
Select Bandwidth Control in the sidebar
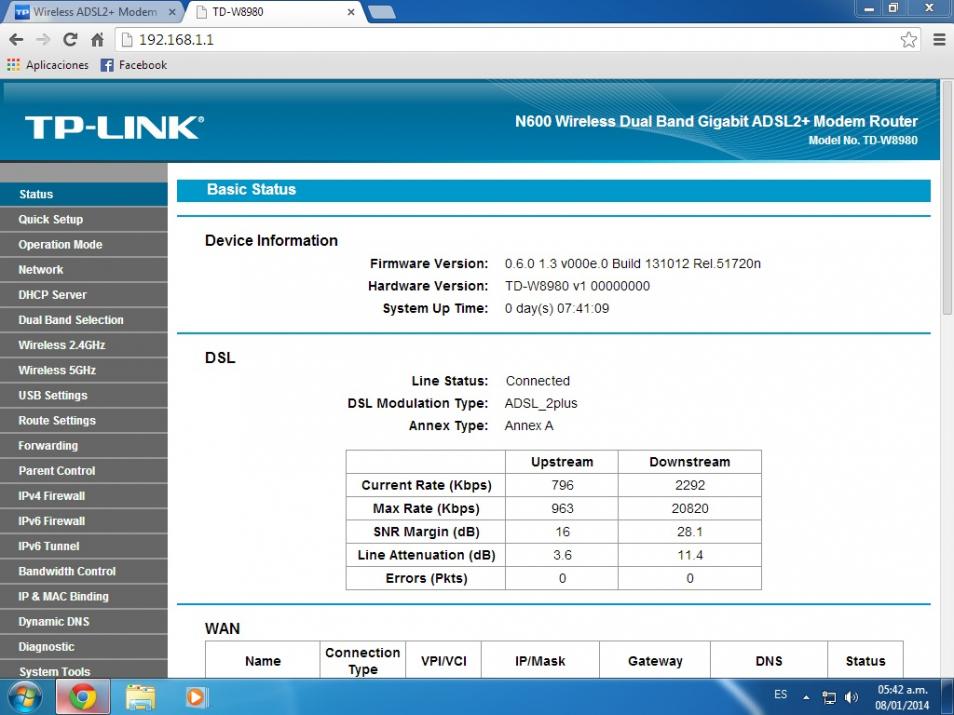coord(67,571)
